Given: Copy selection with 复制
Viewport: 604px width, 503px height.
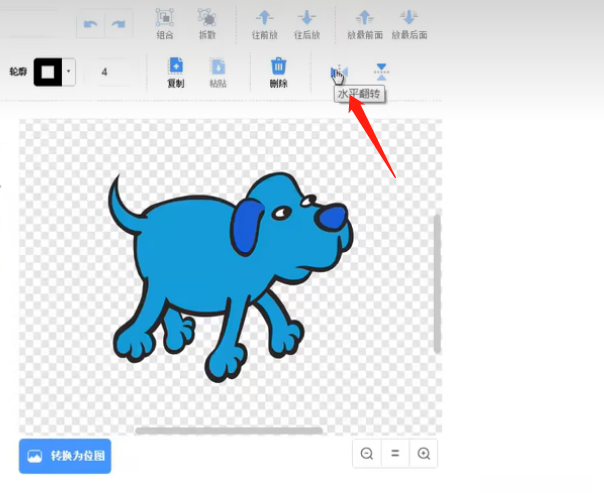Looking at the screenshot, I should [176, 72].
